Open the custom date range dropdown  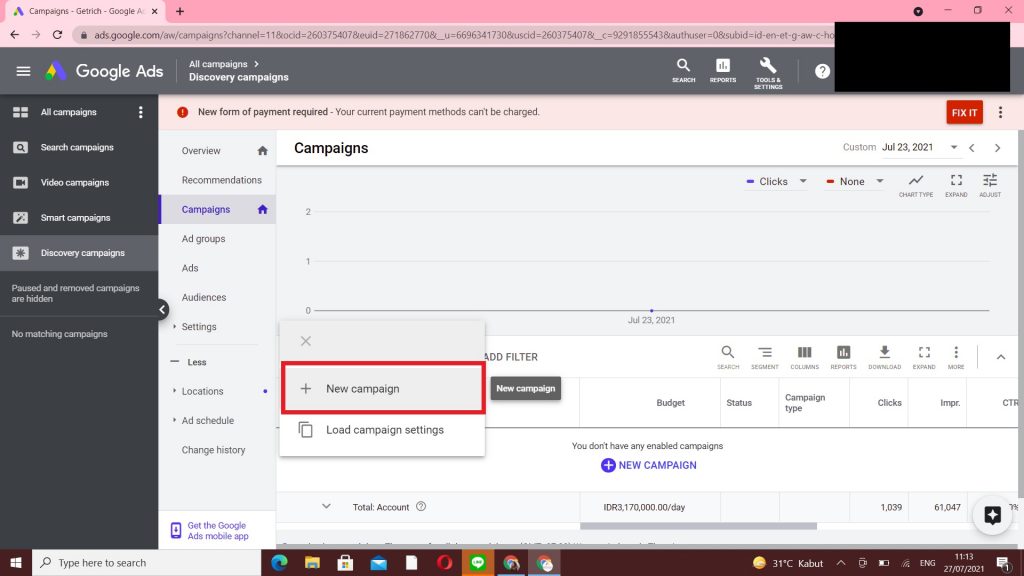(954, 148)
